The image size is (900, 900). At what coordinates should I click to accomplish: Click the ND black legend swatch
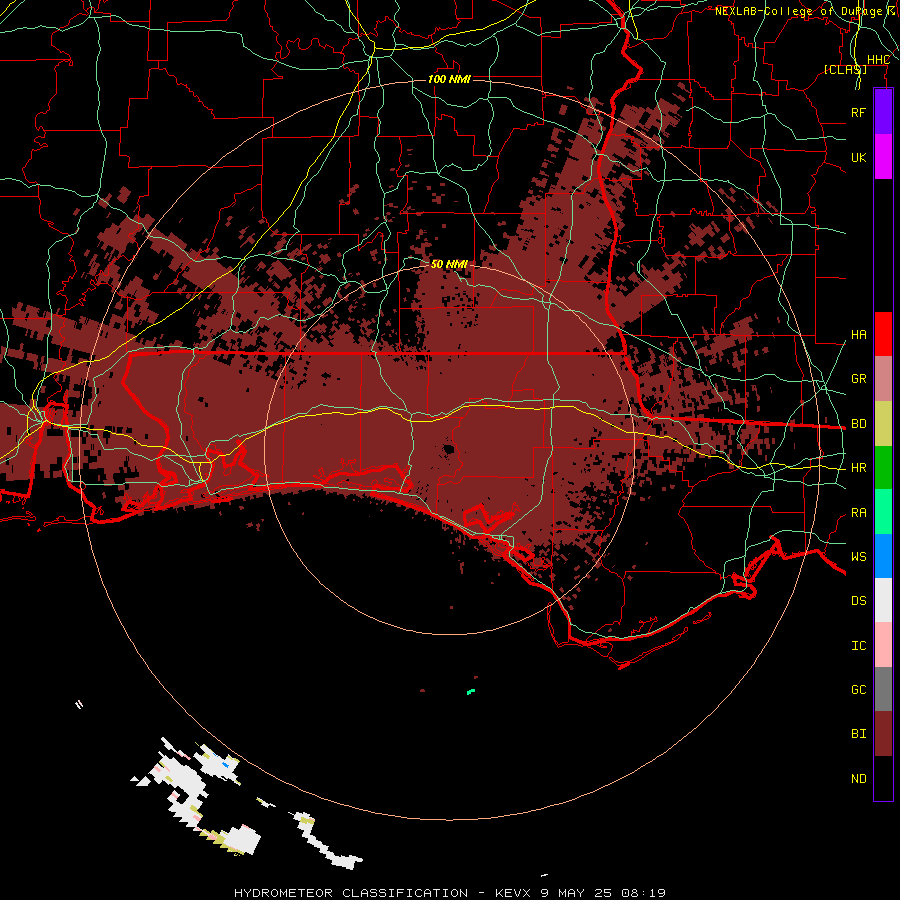pos(883,778)
